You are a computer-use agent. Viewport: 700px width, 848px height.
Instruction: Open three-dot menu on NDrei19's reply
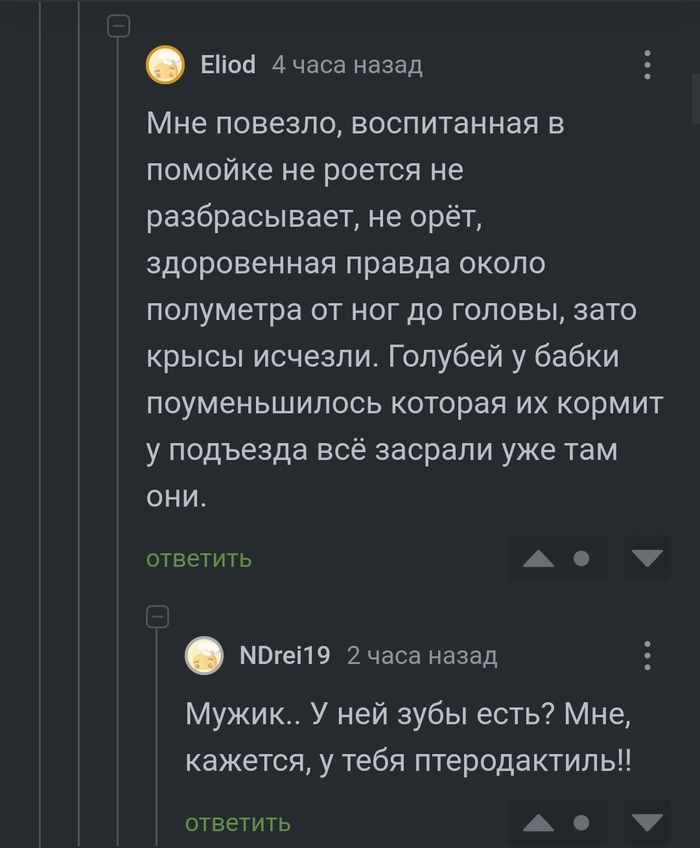pyautogui.click(x=648, y=656)
